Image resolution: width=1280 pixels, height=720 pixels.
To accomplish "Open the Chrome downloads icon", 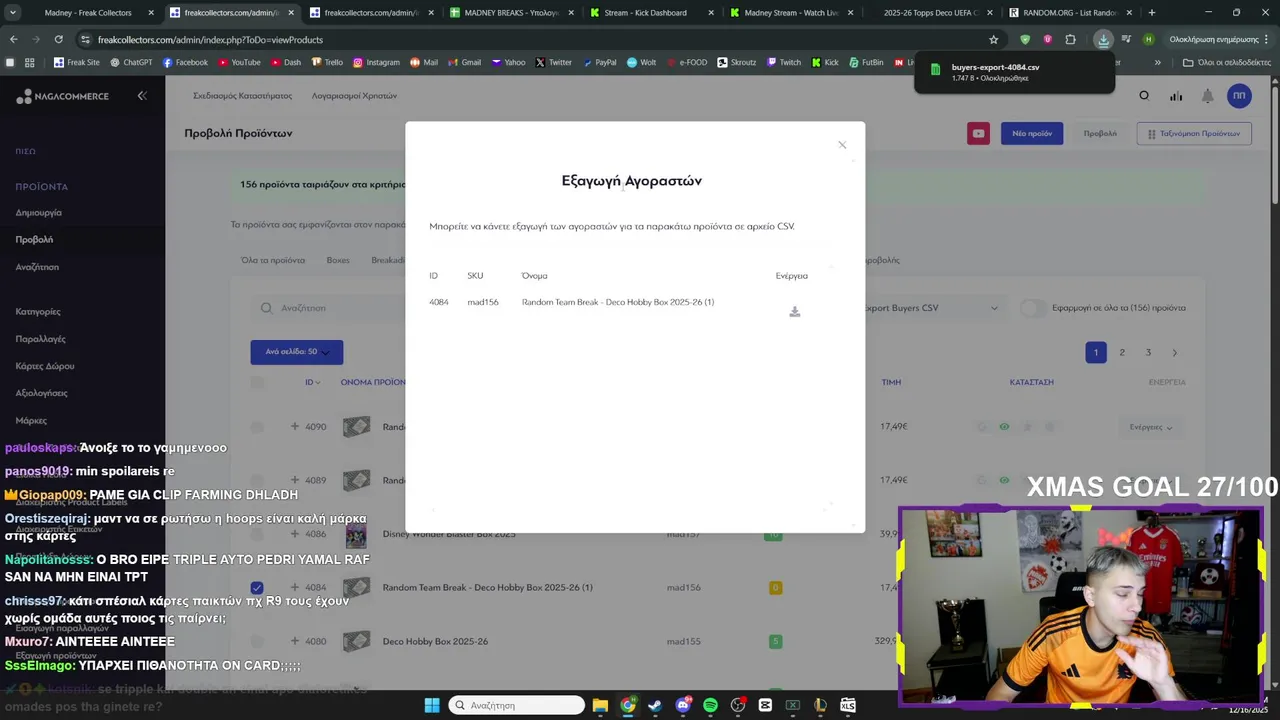I will pyautogui.click(x=1103, y=40).
